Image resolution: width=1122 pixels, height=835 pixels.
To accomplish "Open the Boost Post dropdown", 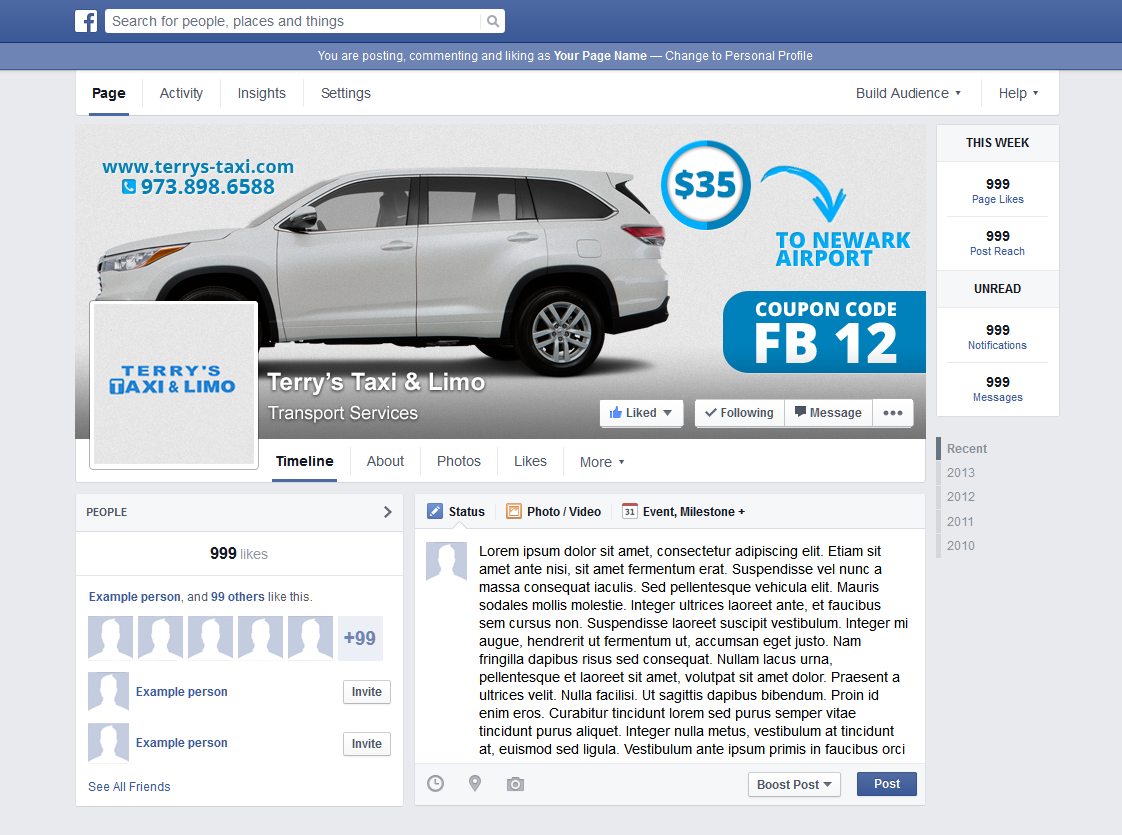I will coord(794,785).
